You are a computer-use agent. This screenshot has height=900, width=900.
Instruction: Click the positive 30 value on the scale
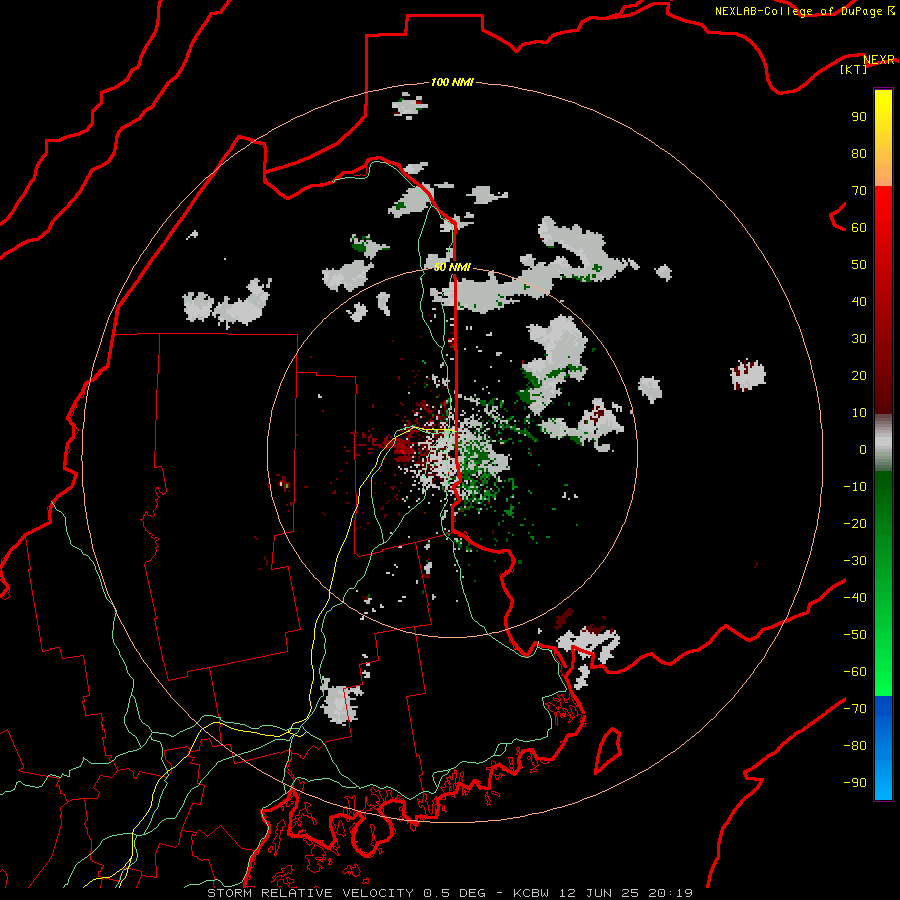[859, 339]
